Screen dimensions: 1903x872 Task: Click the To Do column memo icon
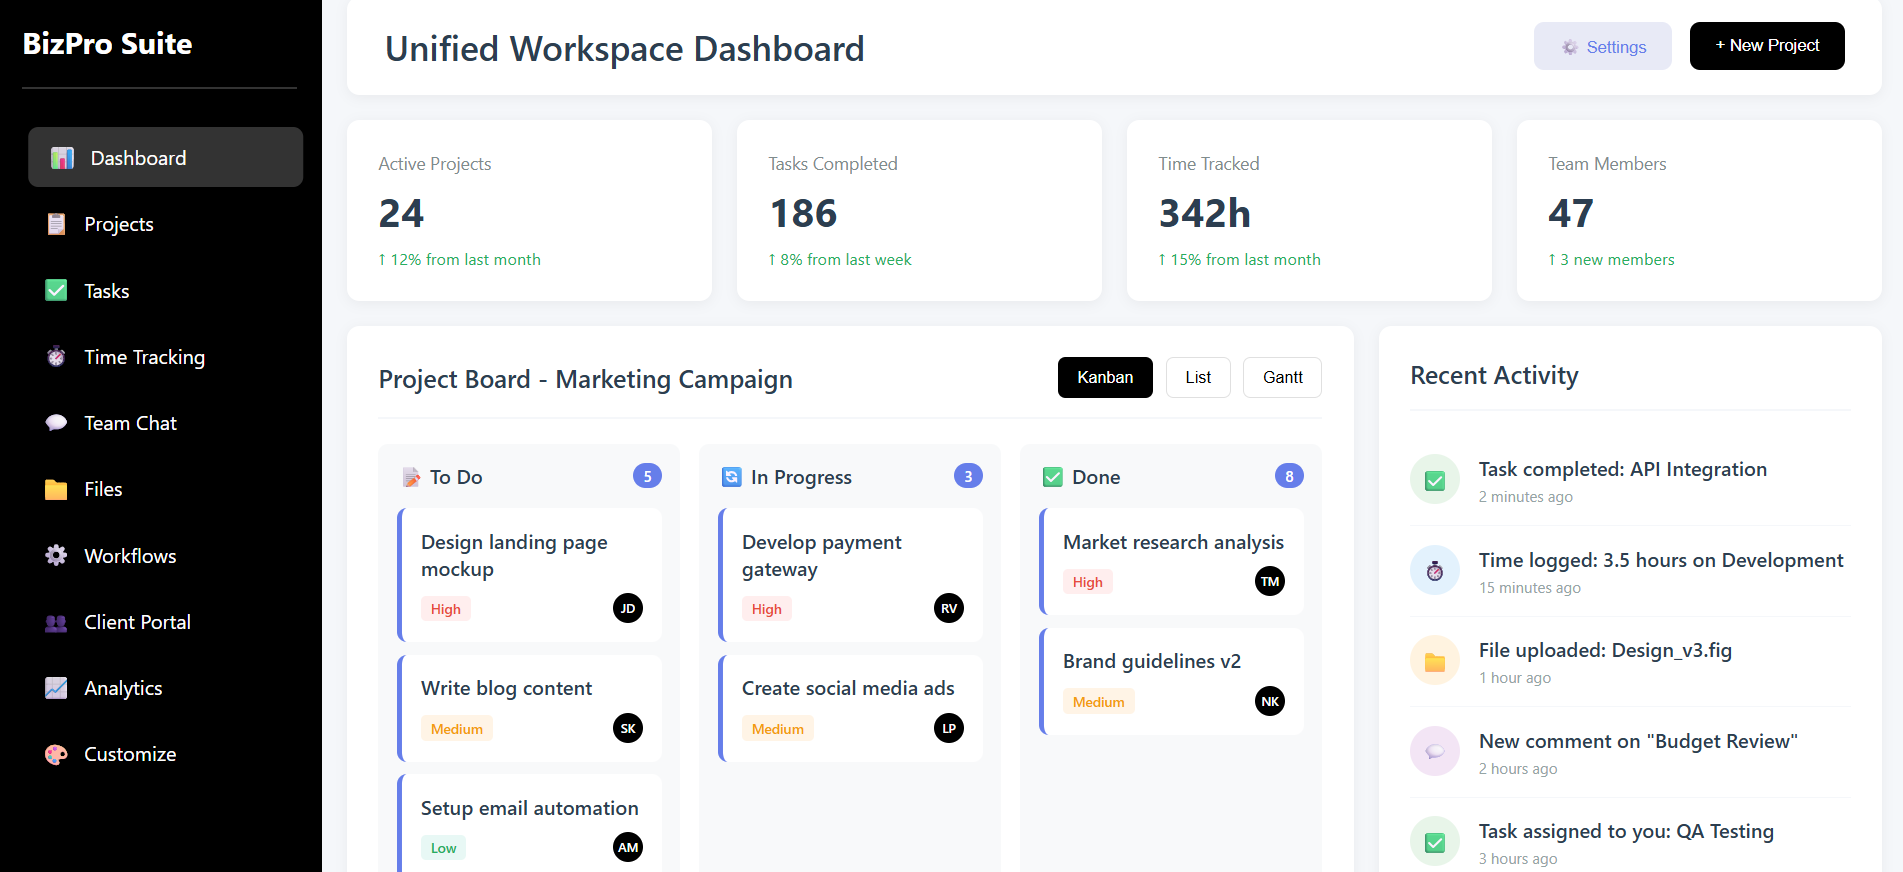[411, 477]
